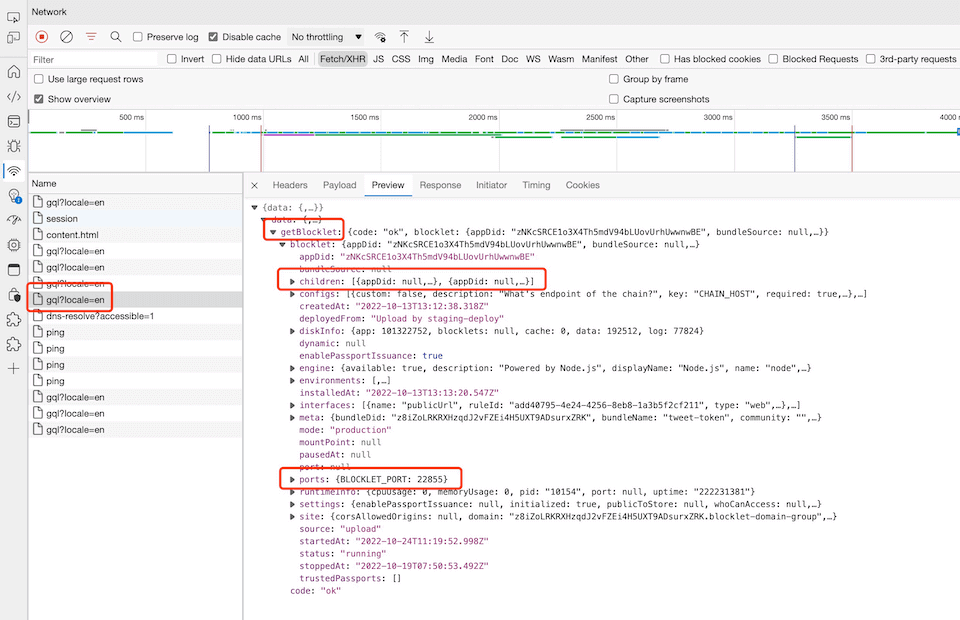Viewport: 960px width, 620px height.
Task: Open the Headers tab
Action: pos(290,185)
